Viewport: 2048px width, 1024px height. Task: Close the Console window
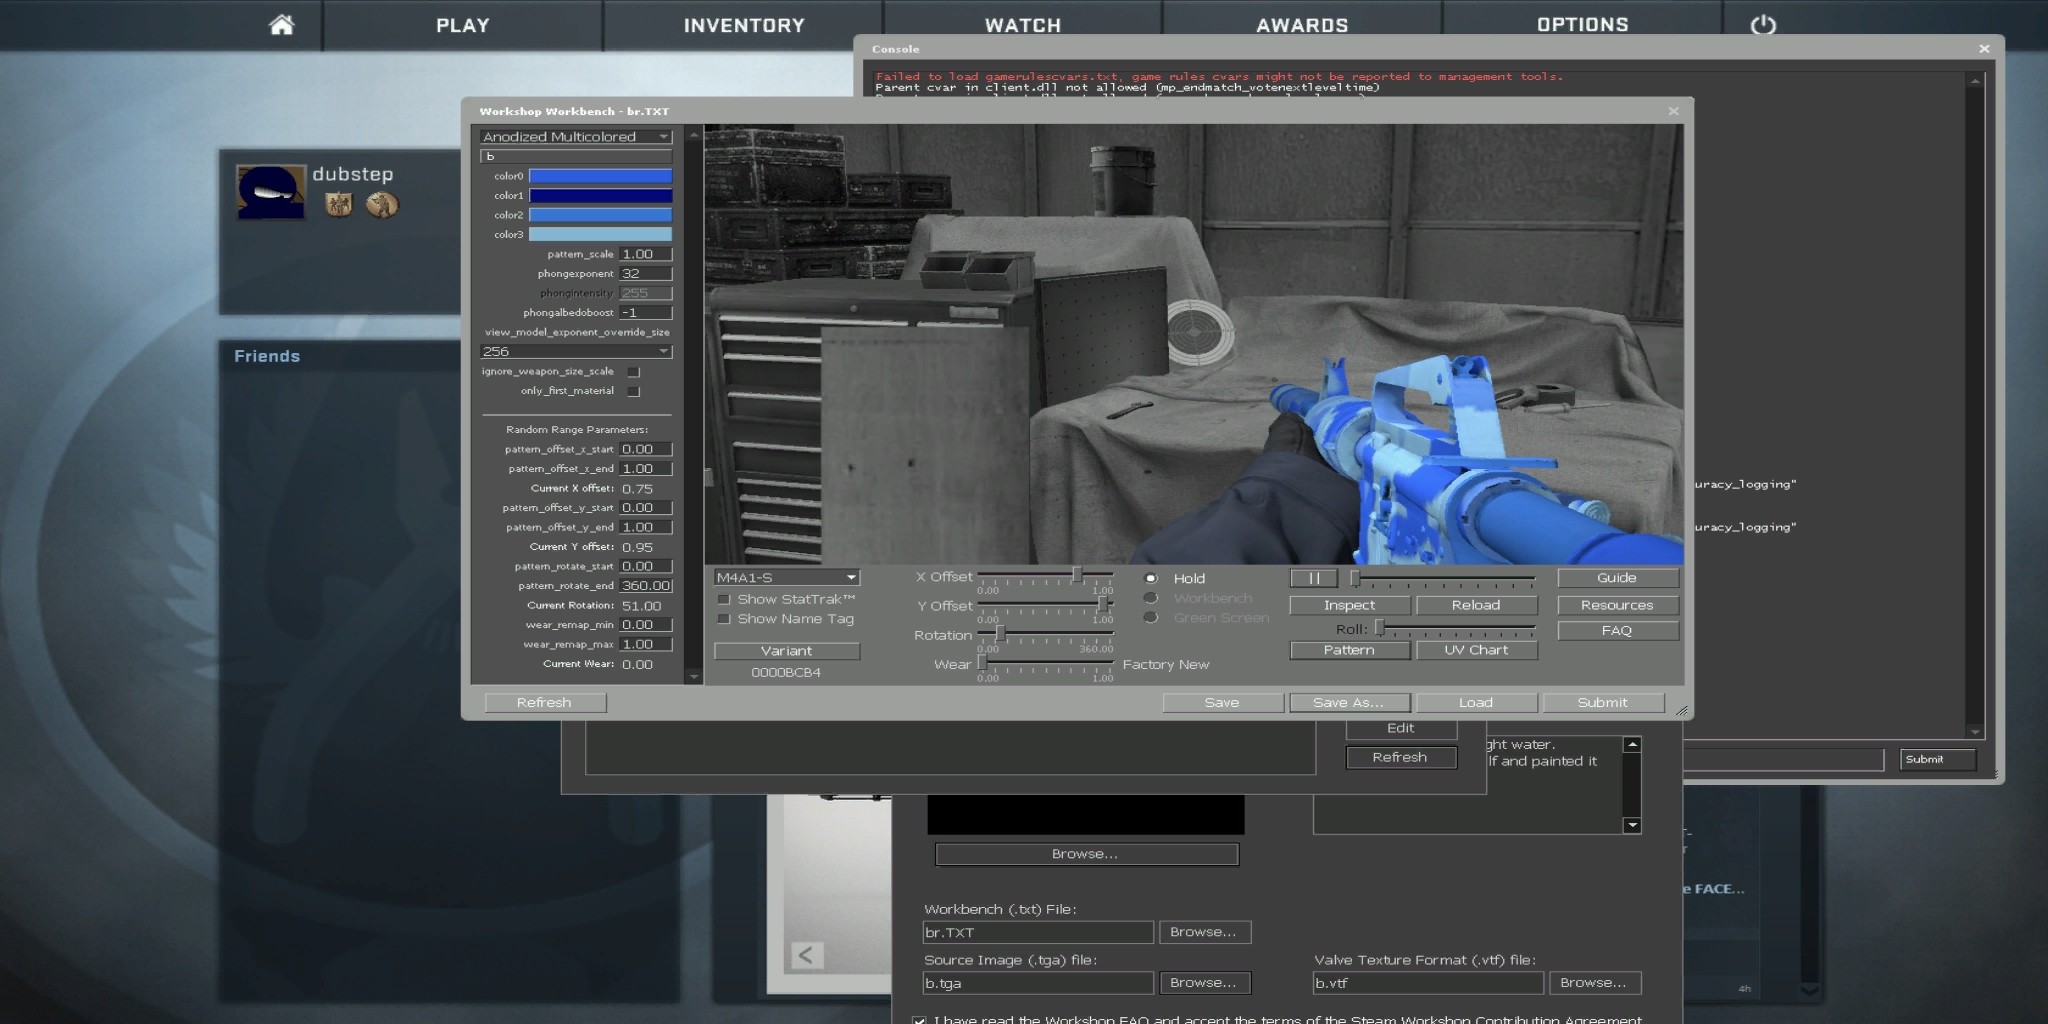[x=1984, y=48]
